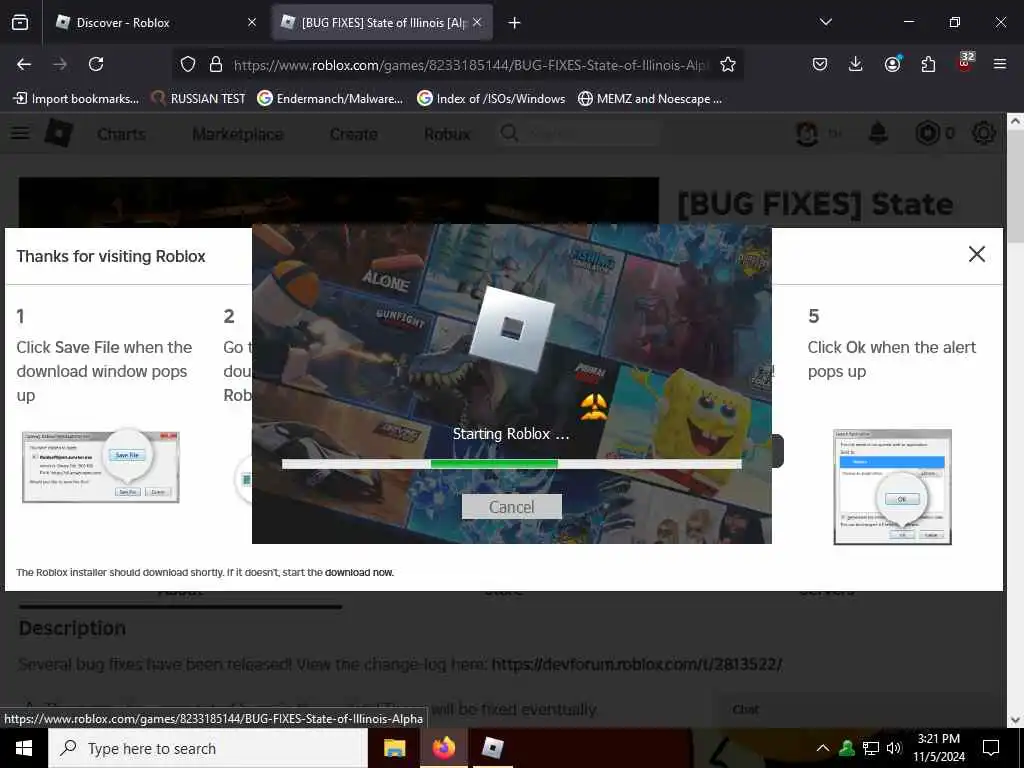
Task: Open the Windows notification center
Action: [x=991, y=748]
